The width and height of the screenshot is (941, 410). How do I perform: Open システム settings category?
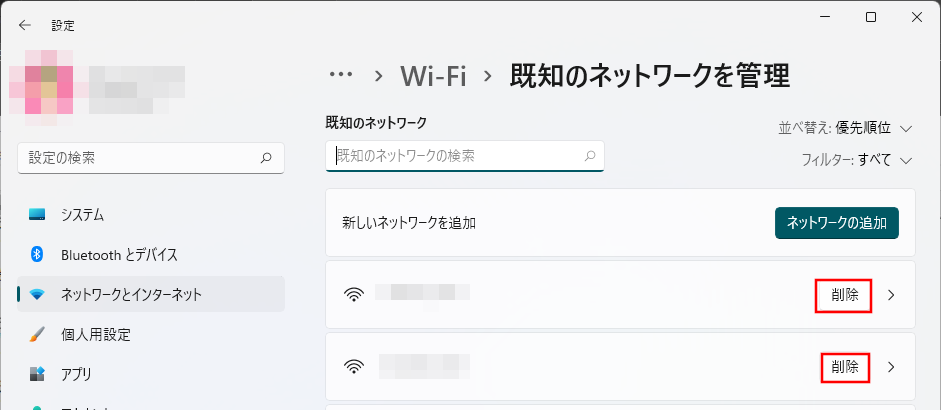[x=83, y=215]
